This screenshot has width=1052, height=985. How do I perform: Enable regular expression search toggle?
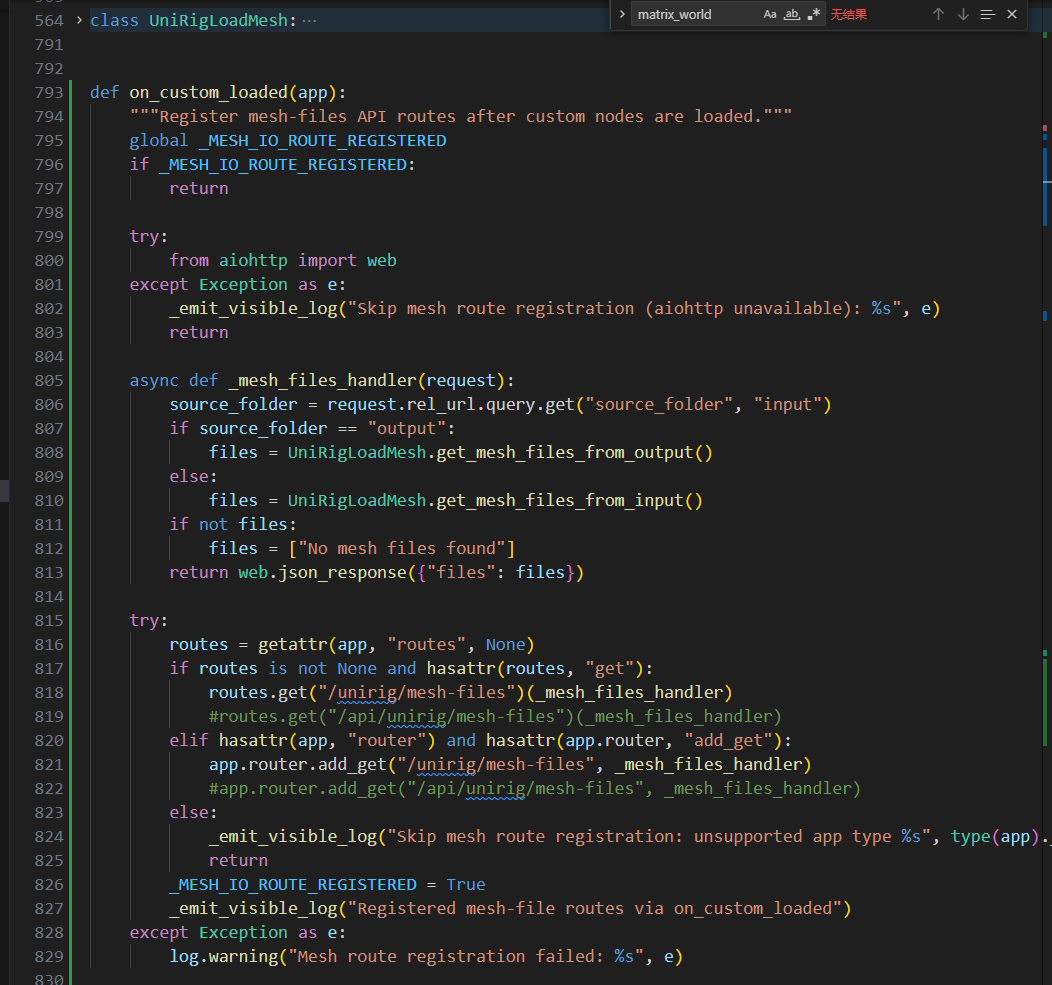coord(814,14)
